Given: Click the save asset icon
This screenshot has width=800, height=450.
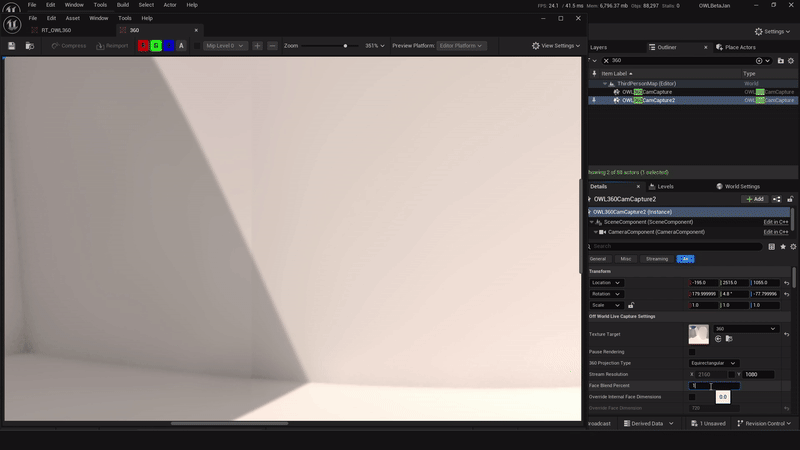Looking at the screenshot, I should [x=11, y=46].
